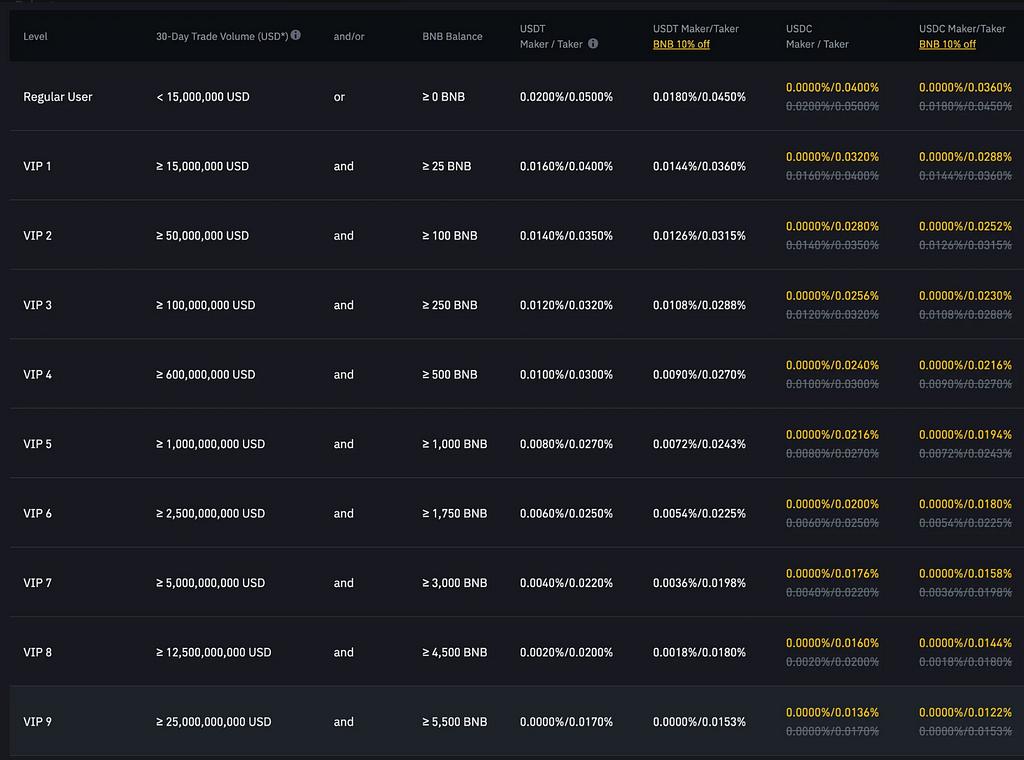Click the '≥ 3,000 BNB' balance cell
1024x760 pixels.
pyautogui.click(x=455, y=583)
